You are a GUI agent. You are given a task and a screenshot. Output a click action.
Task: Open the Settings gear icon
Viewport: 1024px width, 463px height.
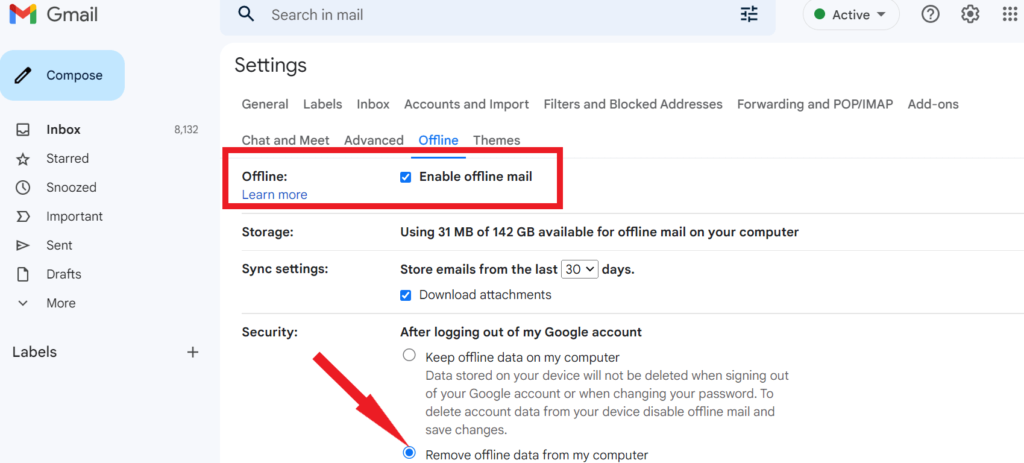tap(970, 14)
